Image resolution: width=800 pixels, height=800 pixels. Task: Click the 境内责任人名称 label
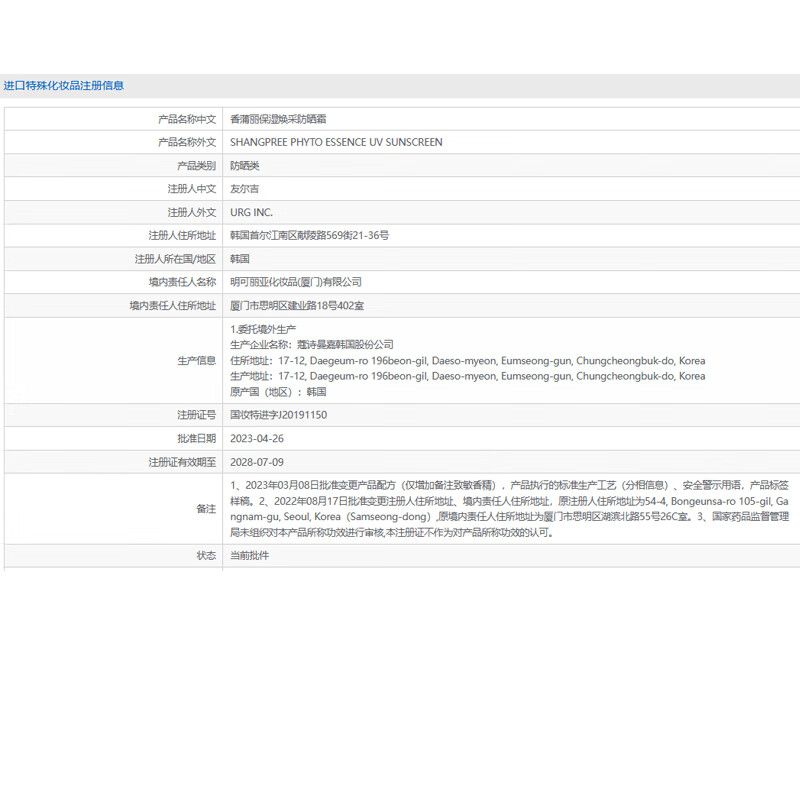coord(182,282)
